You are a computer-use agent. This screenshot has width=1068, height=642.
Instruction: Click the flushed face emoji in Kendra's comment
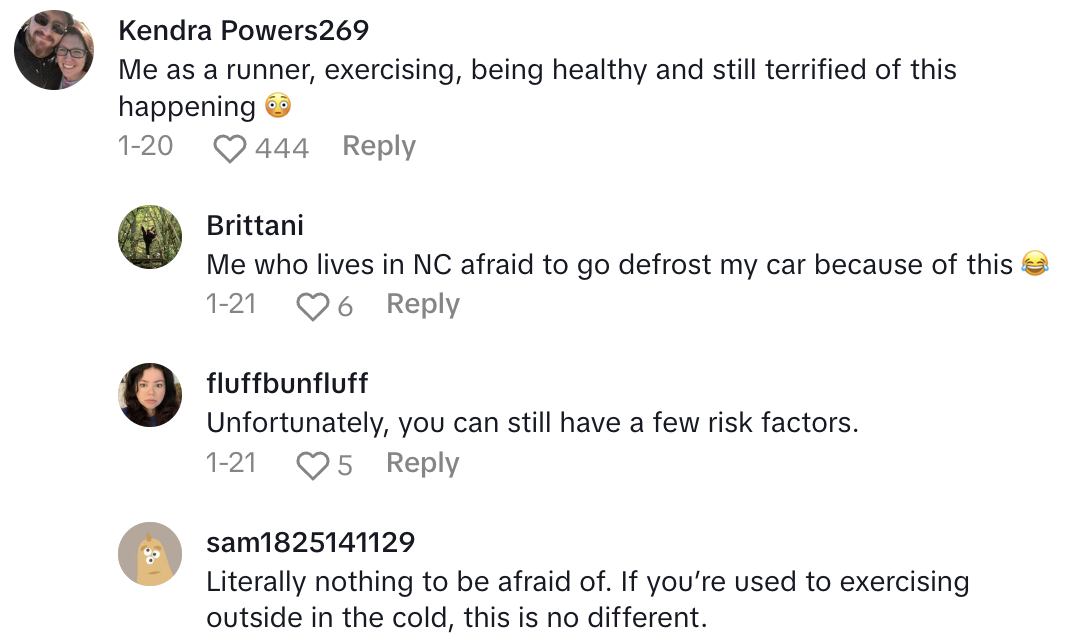click(x=277, y=106)
